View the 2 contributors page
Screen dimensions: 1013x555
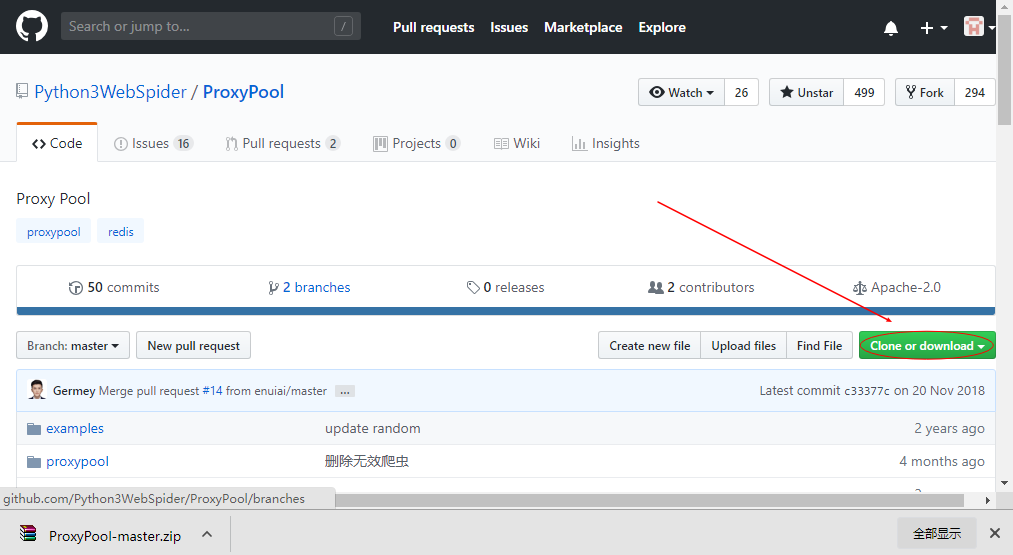coord(701,288)
